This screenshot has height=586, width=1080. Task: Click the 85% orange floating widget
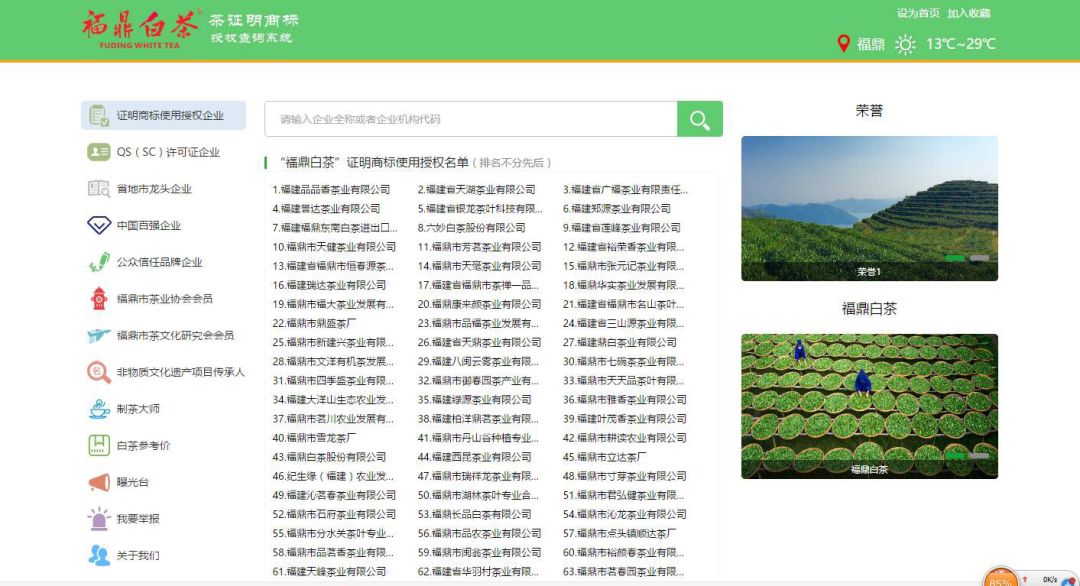click(1001, 577)
